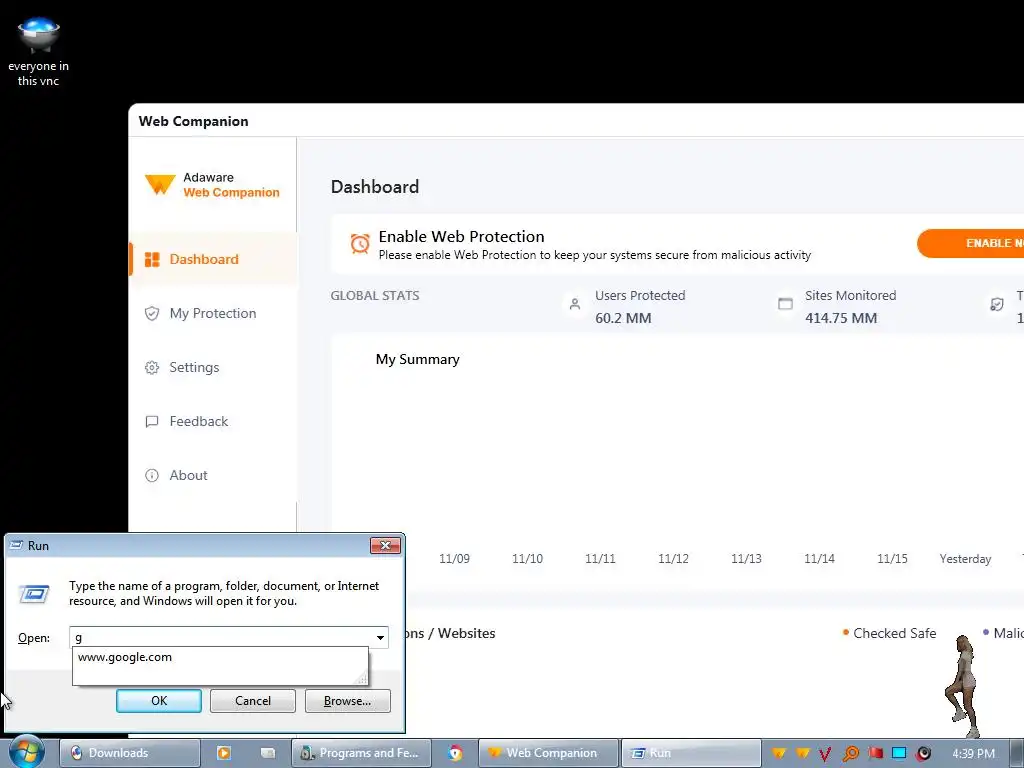Click the Chrome taskbar icon

pos(455,753)
